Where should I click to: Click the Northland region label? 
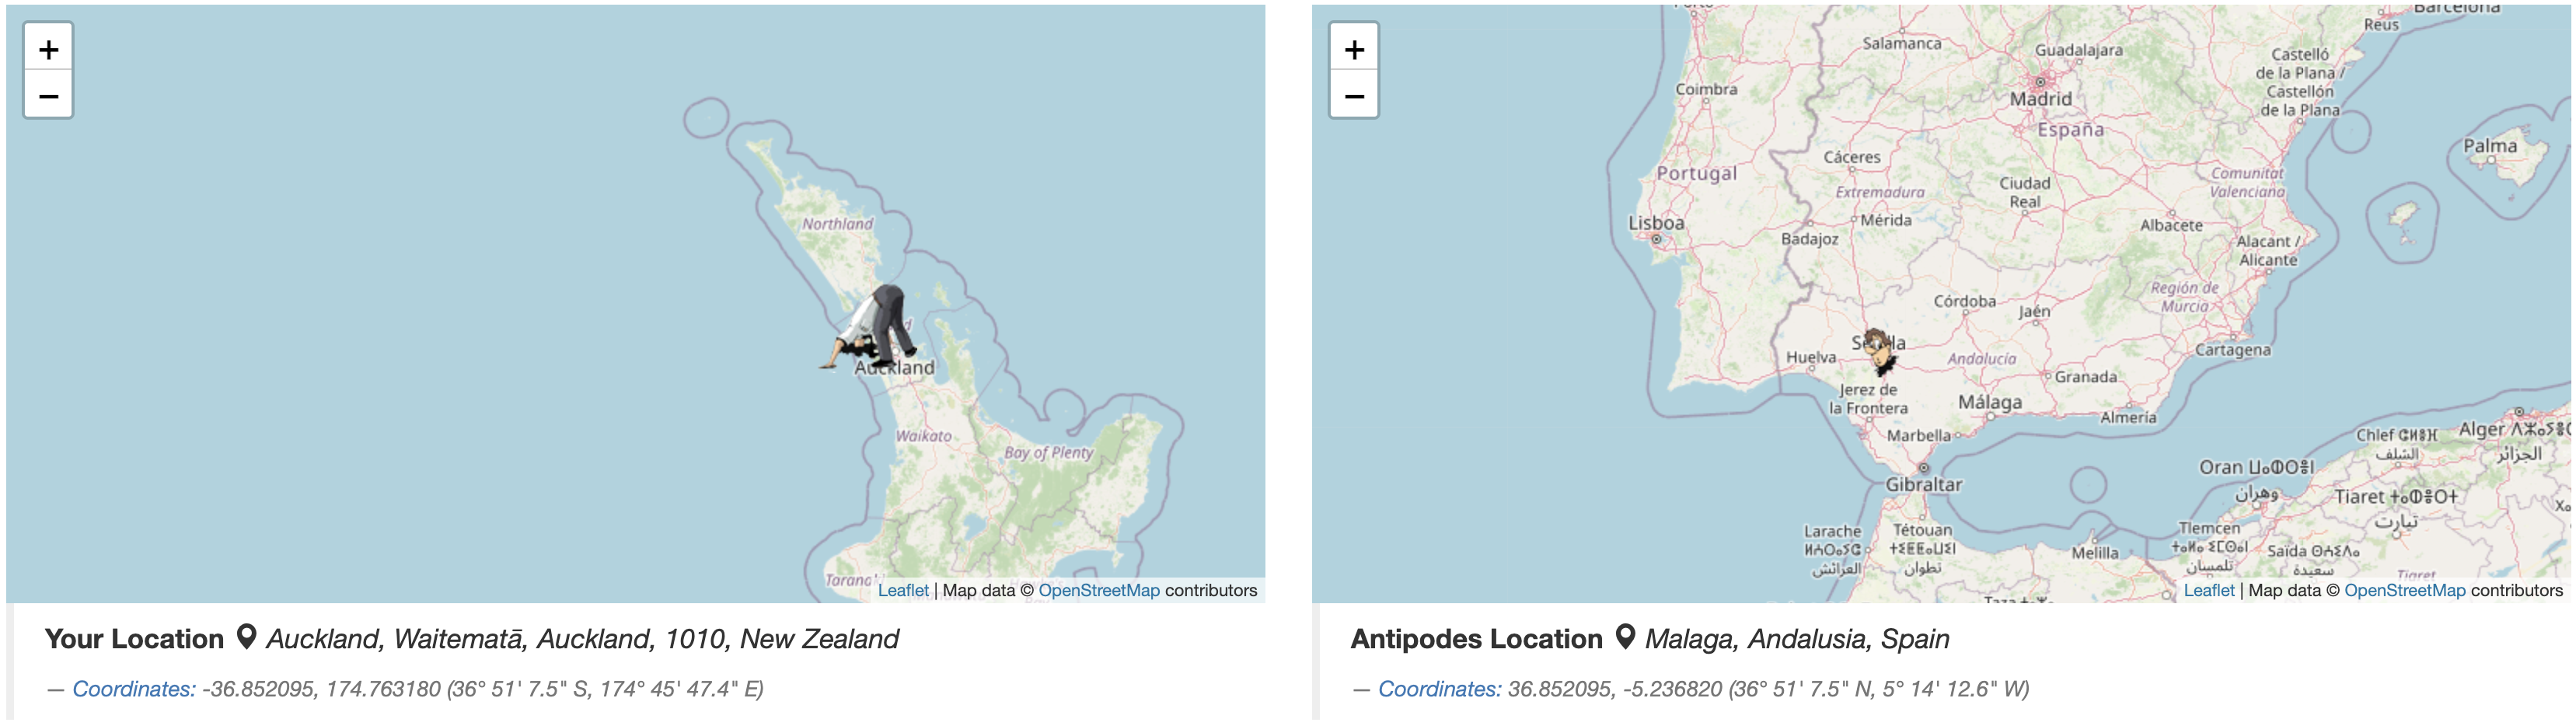837,224
